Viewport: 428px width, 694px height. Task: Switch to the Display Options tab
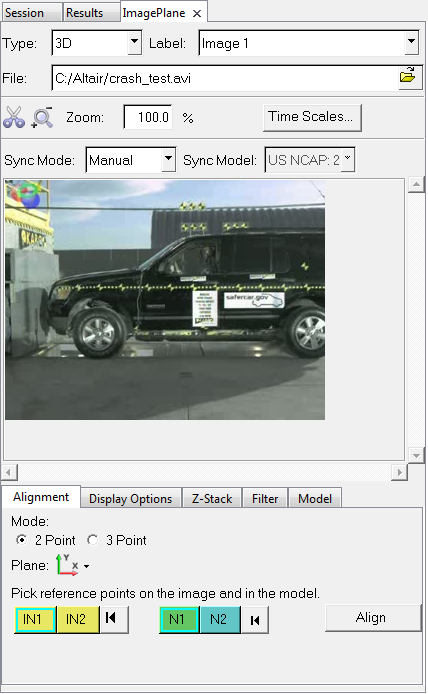[131, 498]
